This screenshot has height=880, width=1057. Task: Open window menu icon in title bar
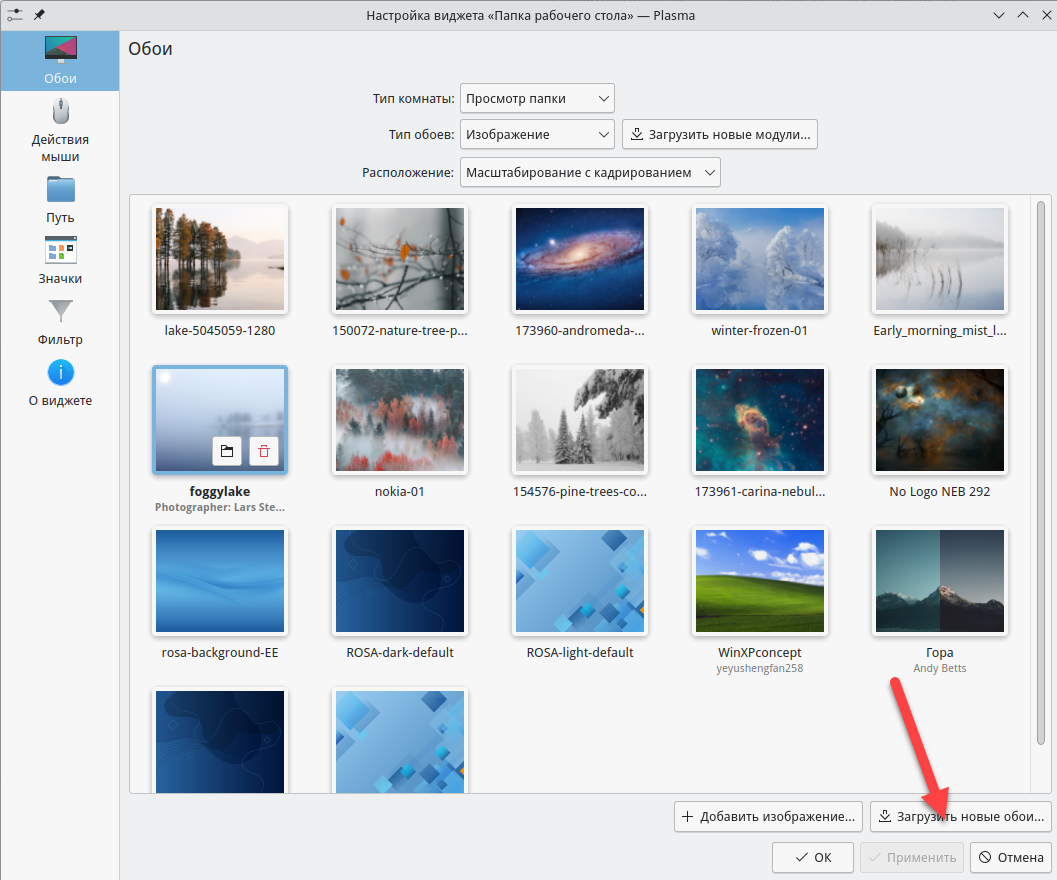[x=14, y=15]
